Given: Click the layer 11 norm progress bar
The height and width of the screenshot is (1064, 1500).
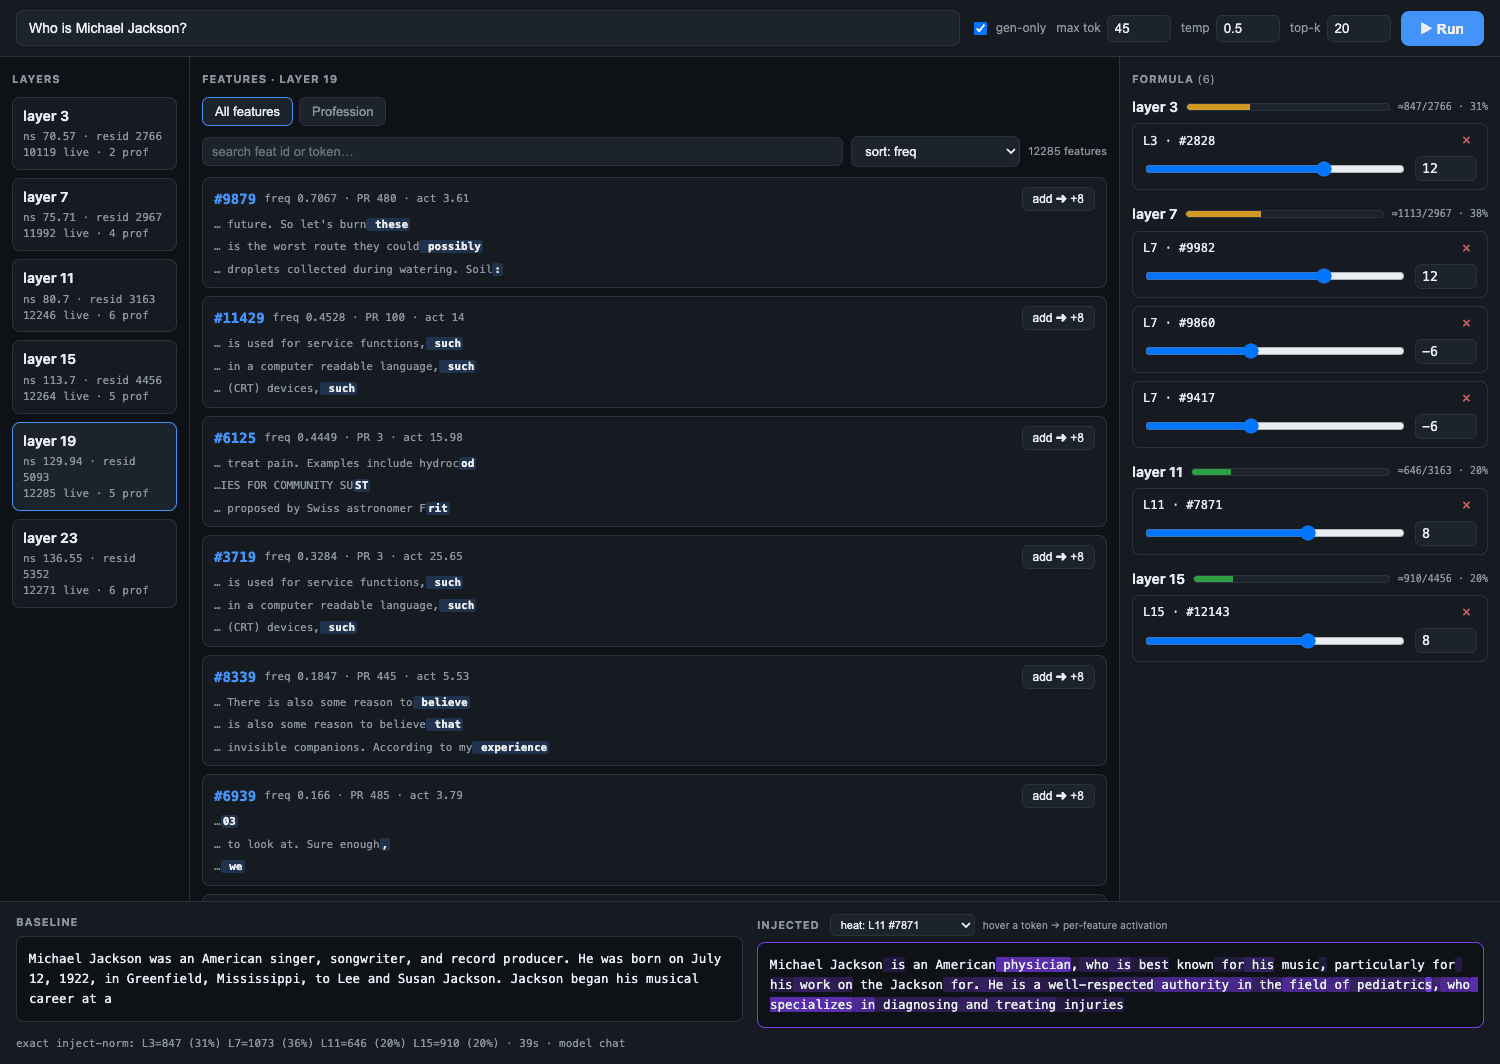Looking at the screenshot, I should pos(1291,472).
